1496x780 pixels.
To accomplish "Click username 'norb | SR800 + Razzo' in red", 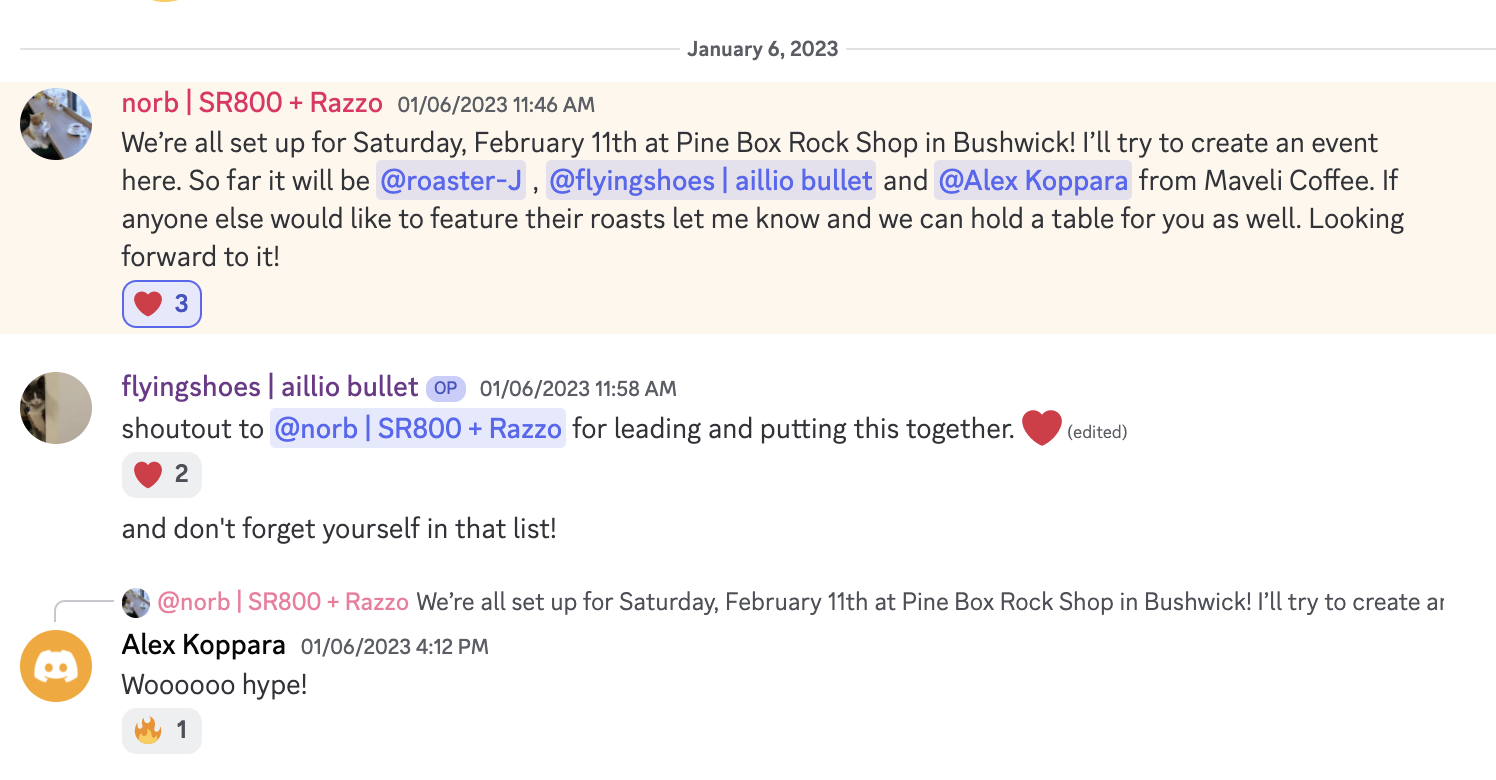I will 252,103.
